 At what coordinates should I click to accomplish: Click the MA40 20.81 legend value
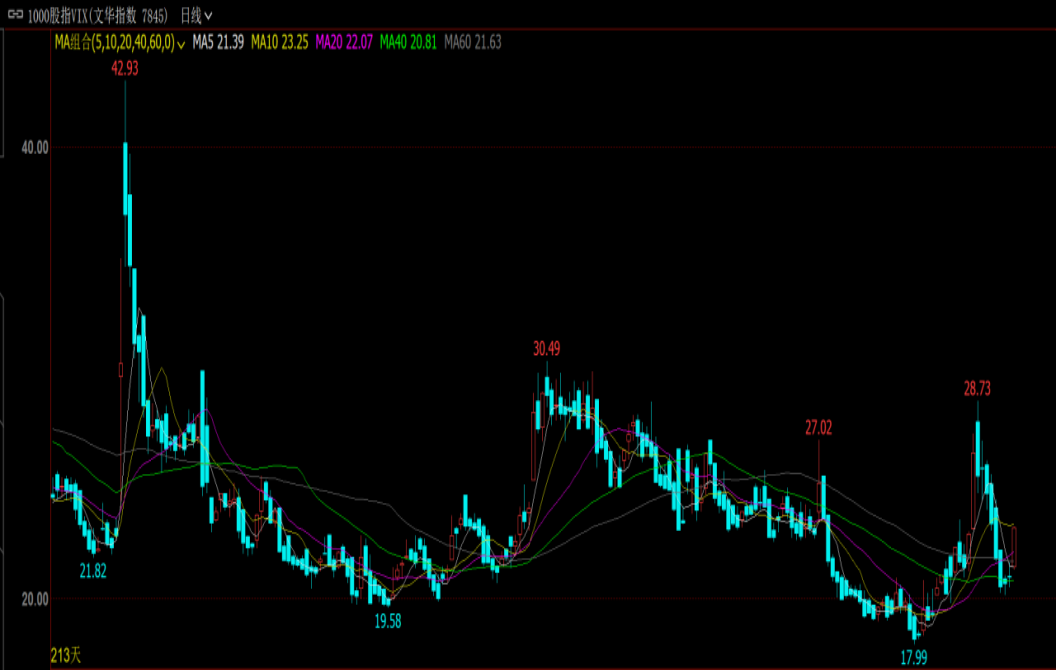[408, 42]
